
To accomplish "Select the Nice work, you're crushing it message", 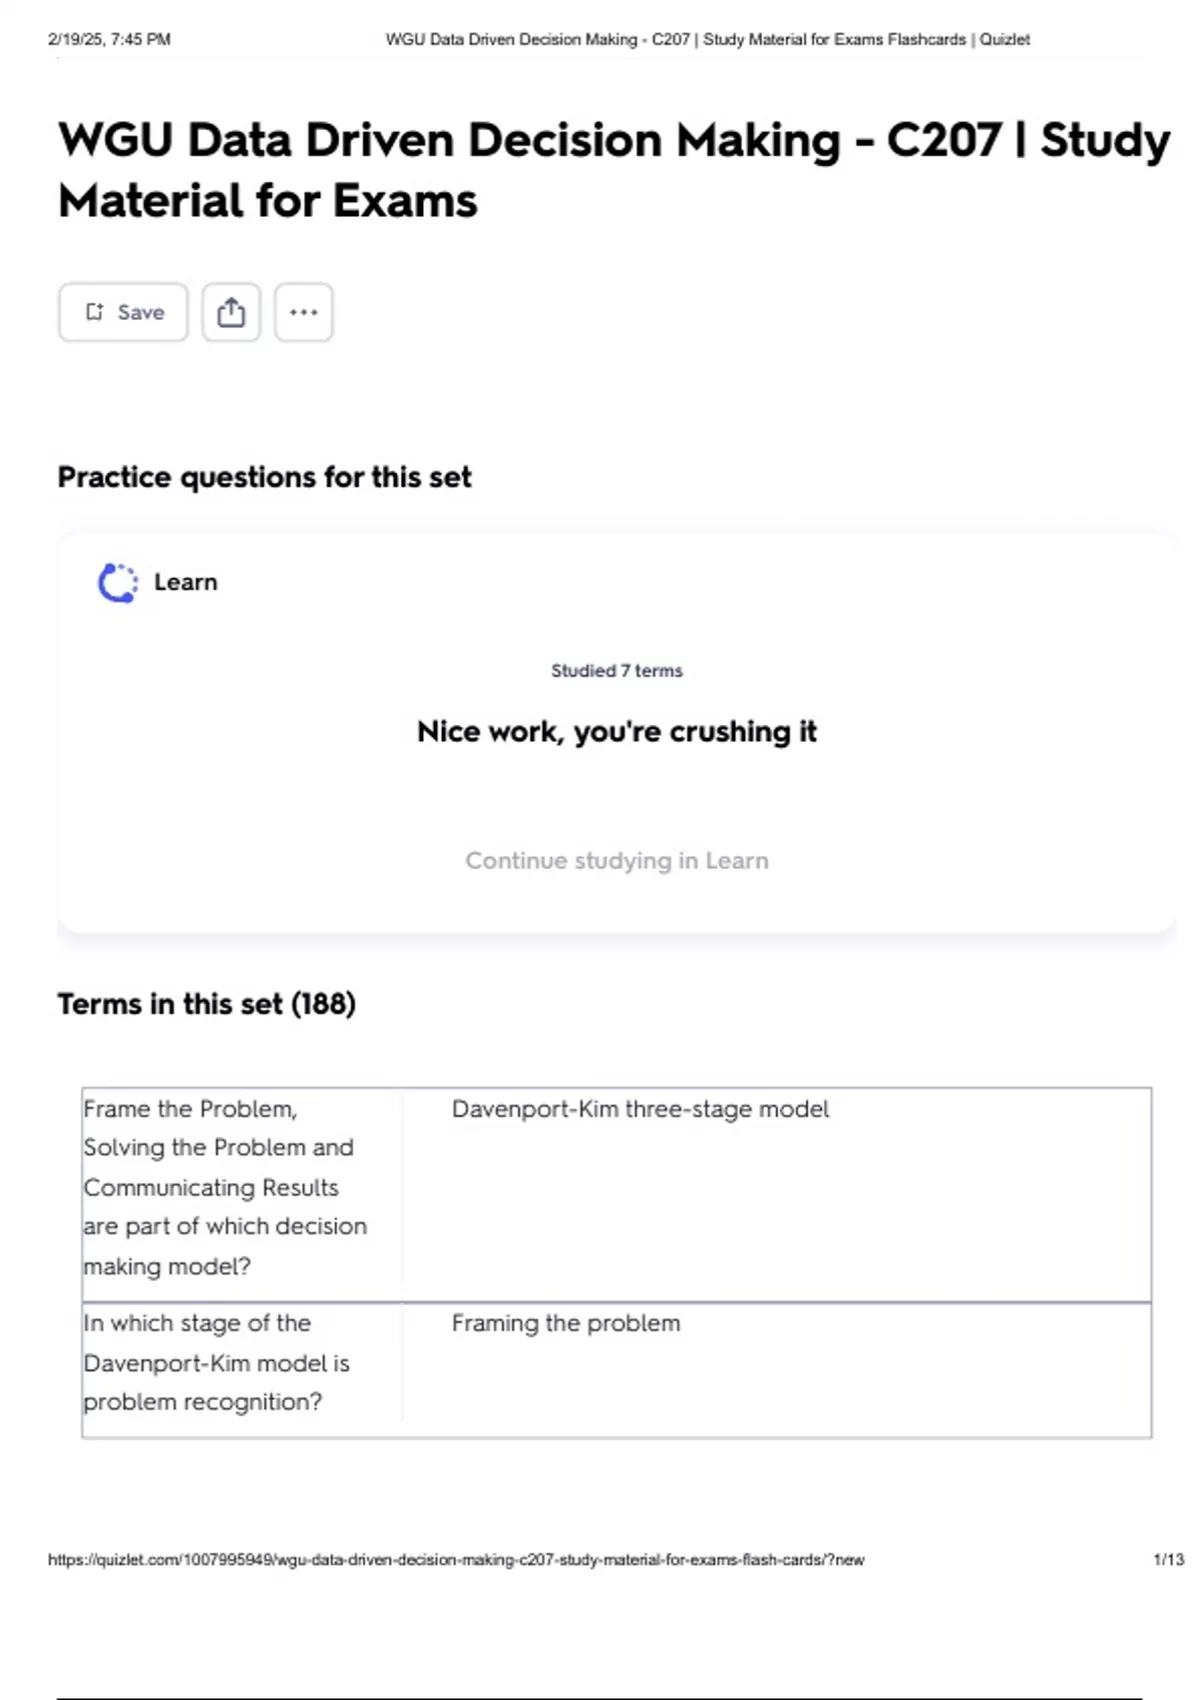I will coord(616,732).
